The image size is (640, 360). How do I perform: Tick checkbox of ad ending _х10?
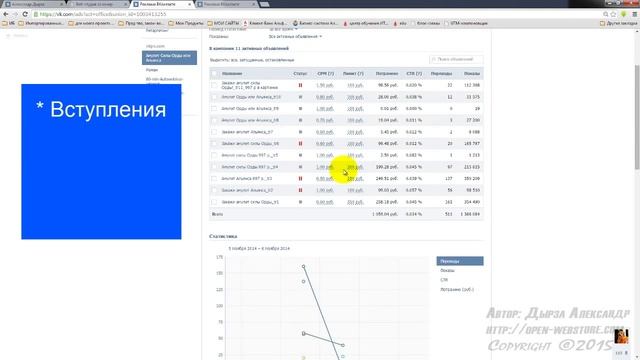tap(214, 97)
